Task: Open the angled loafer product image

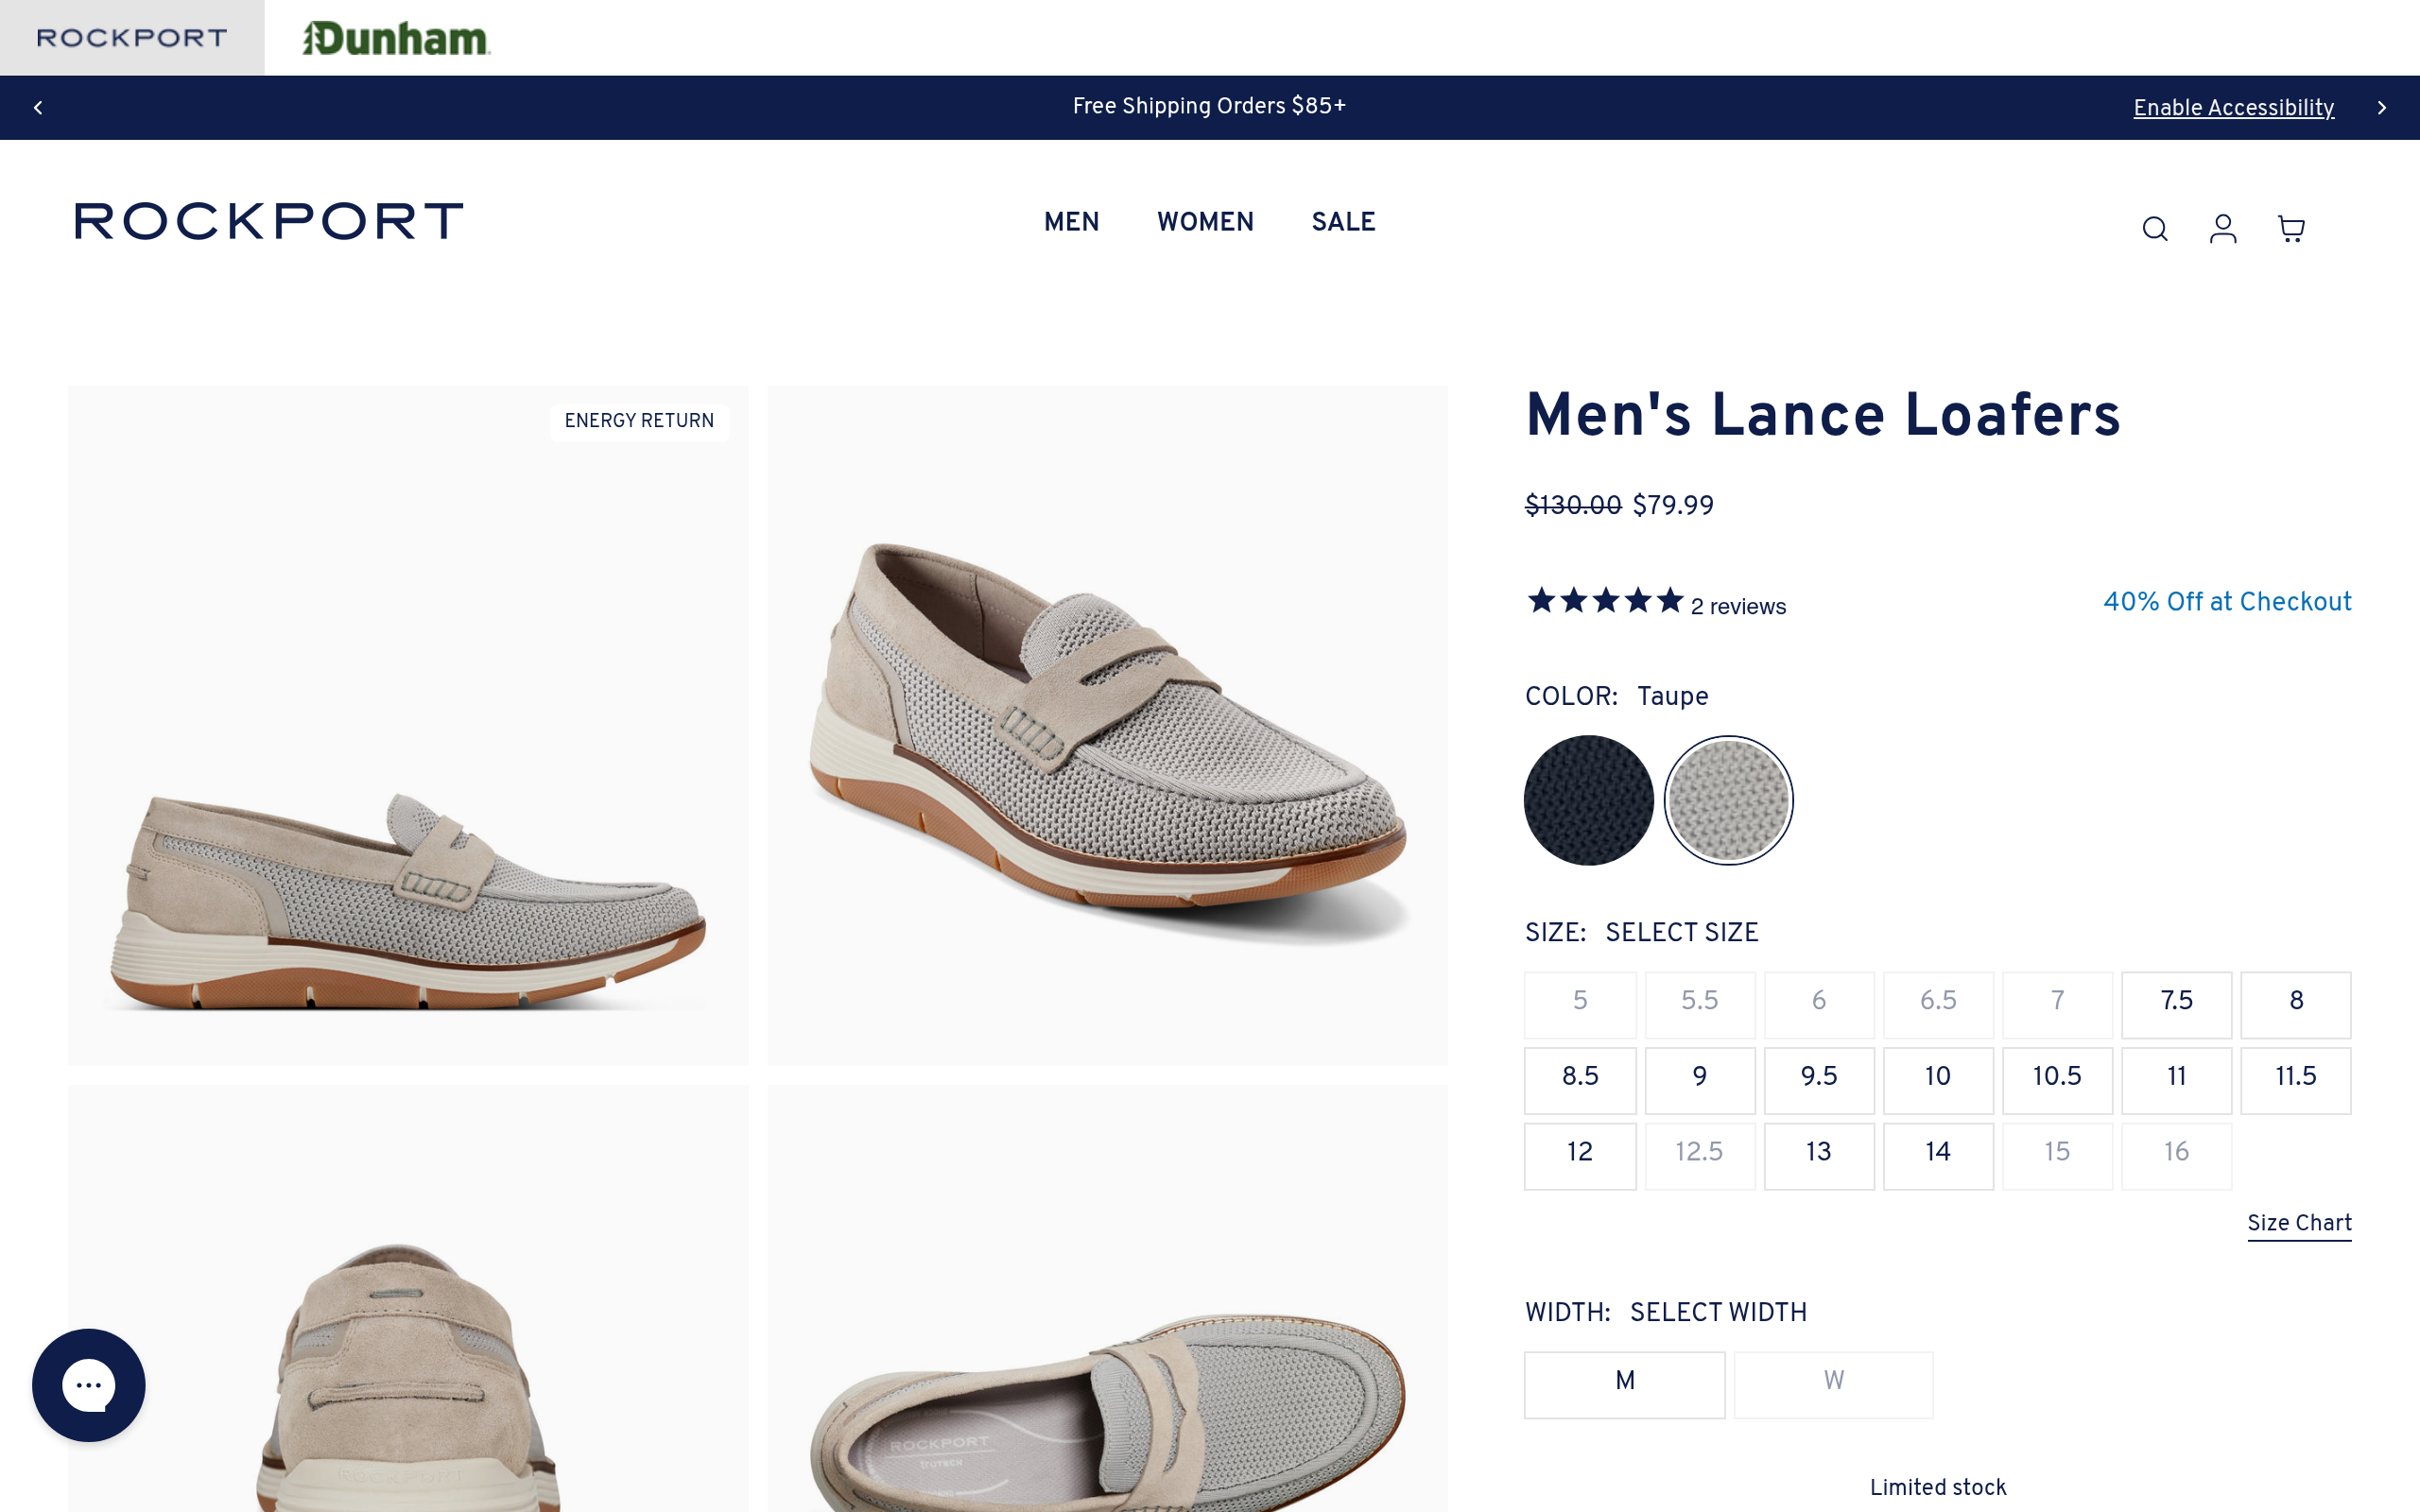Action: [x=1107, y=725]
